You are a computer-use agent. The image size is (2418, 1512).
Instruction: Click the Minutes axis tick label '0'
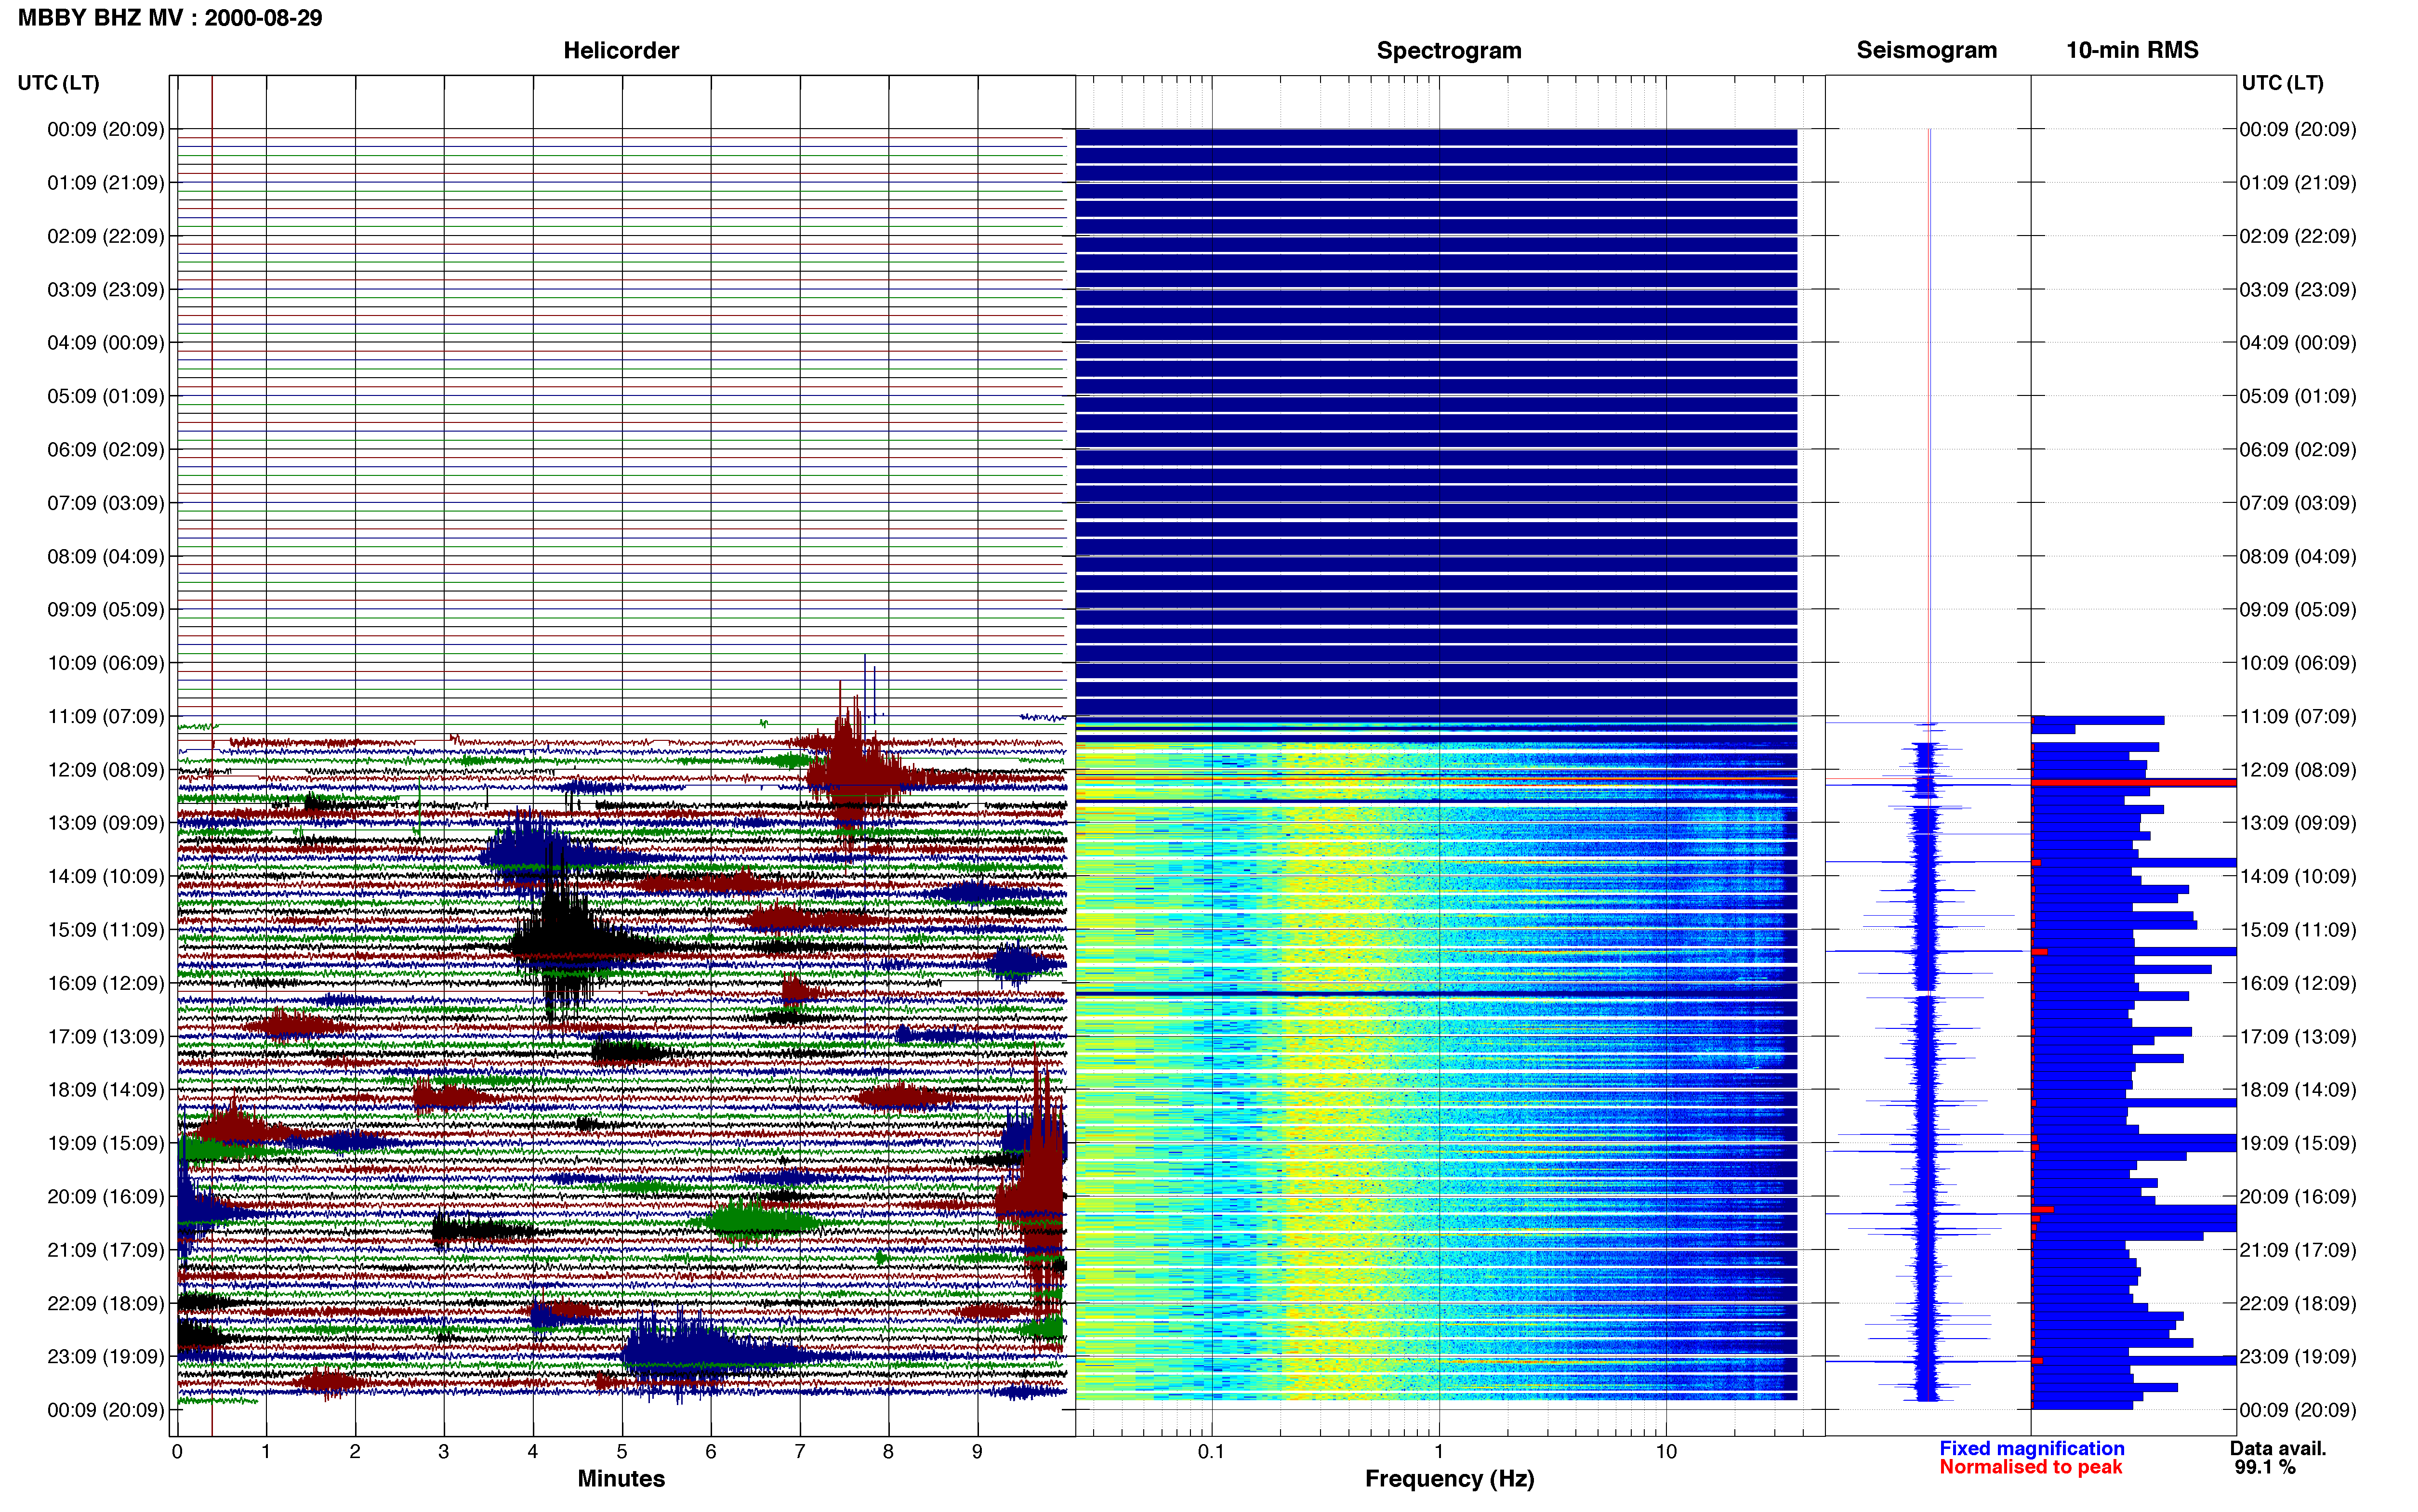click(x=177, y=1452)
